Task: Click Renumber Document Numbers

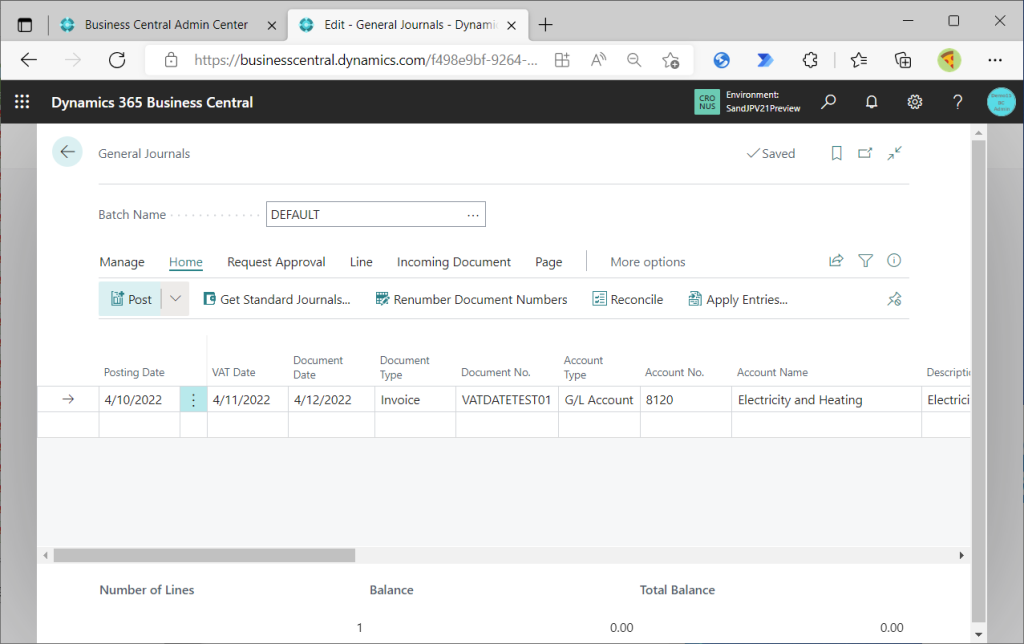Action: (x=472, y=299)
